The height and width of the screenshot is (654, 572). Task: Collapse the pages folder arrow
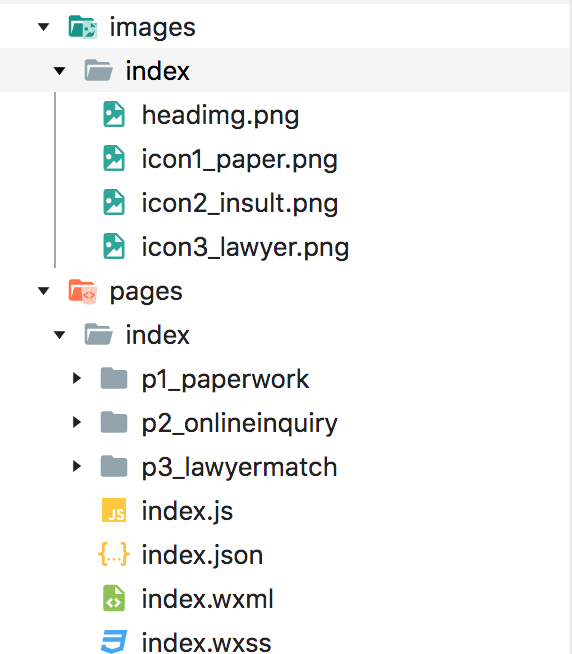[x=44, y=291]
